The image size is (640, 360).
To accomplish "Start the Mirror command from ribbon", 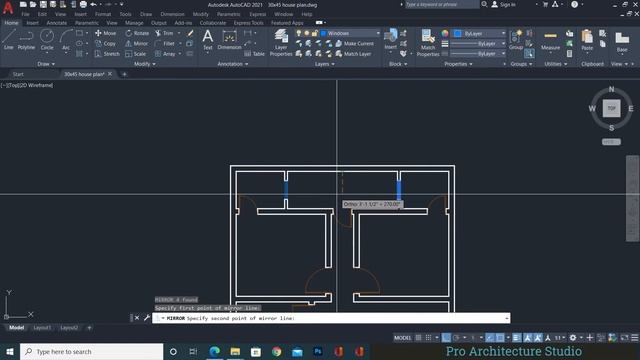I will pos(137,43).
